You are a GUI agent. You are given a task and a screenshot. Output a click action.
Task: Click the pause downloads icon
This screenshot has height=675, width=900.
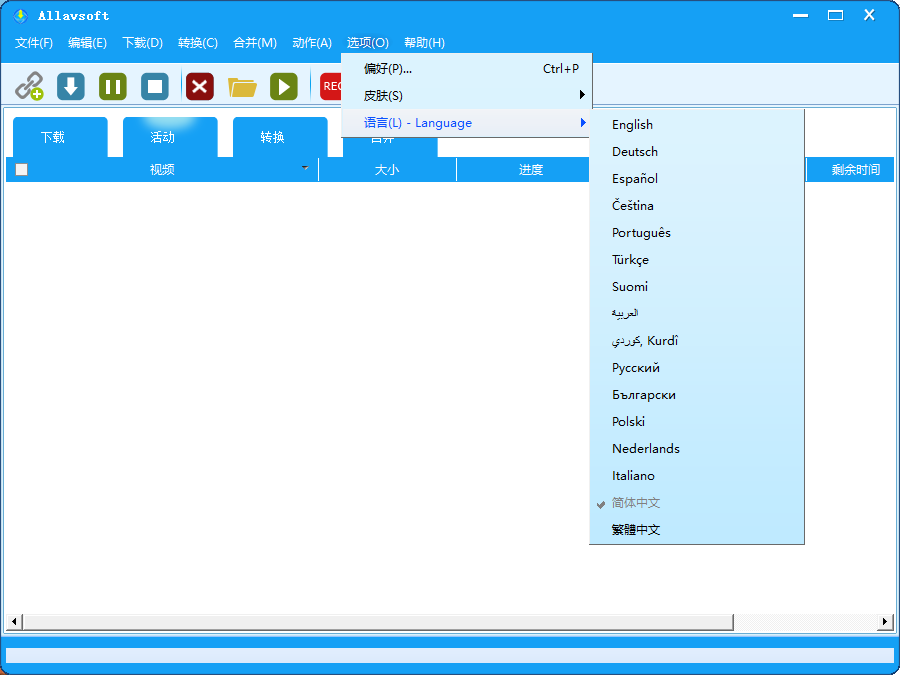[112, 86]
